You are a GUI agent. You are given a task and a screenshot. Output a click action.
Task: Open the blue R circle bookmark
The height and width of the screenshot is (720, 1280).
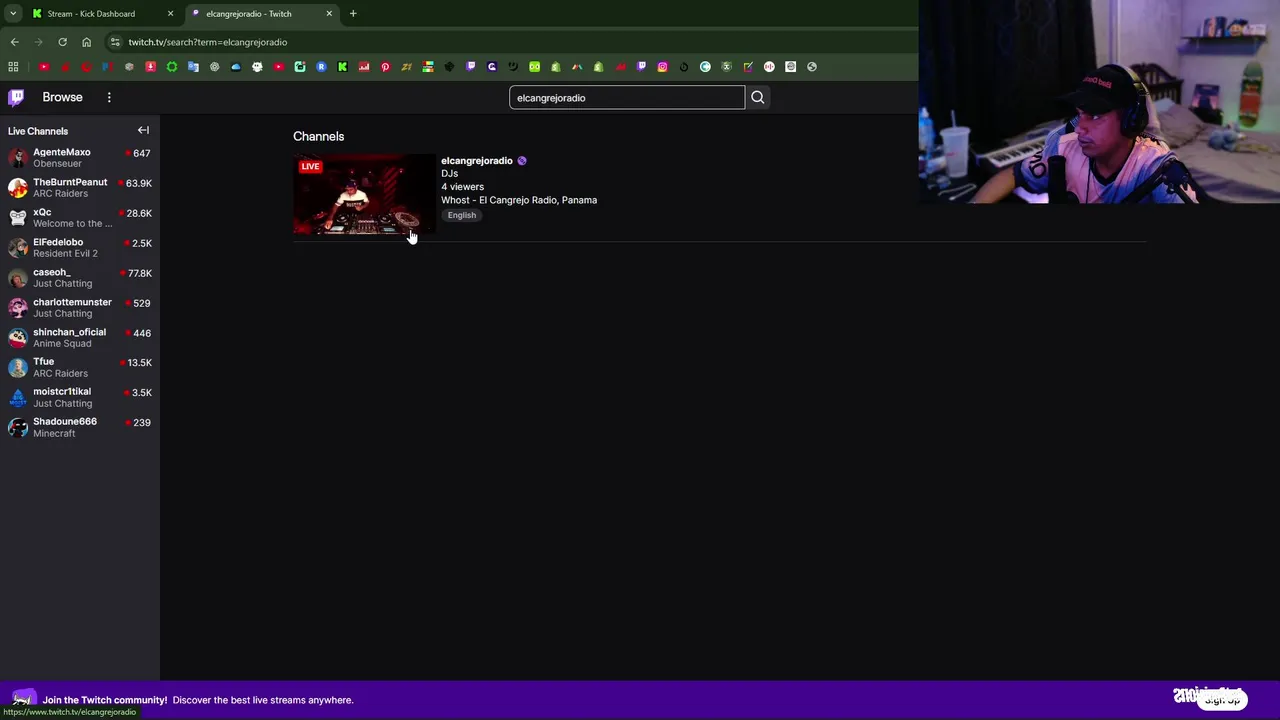pos(321,67)
